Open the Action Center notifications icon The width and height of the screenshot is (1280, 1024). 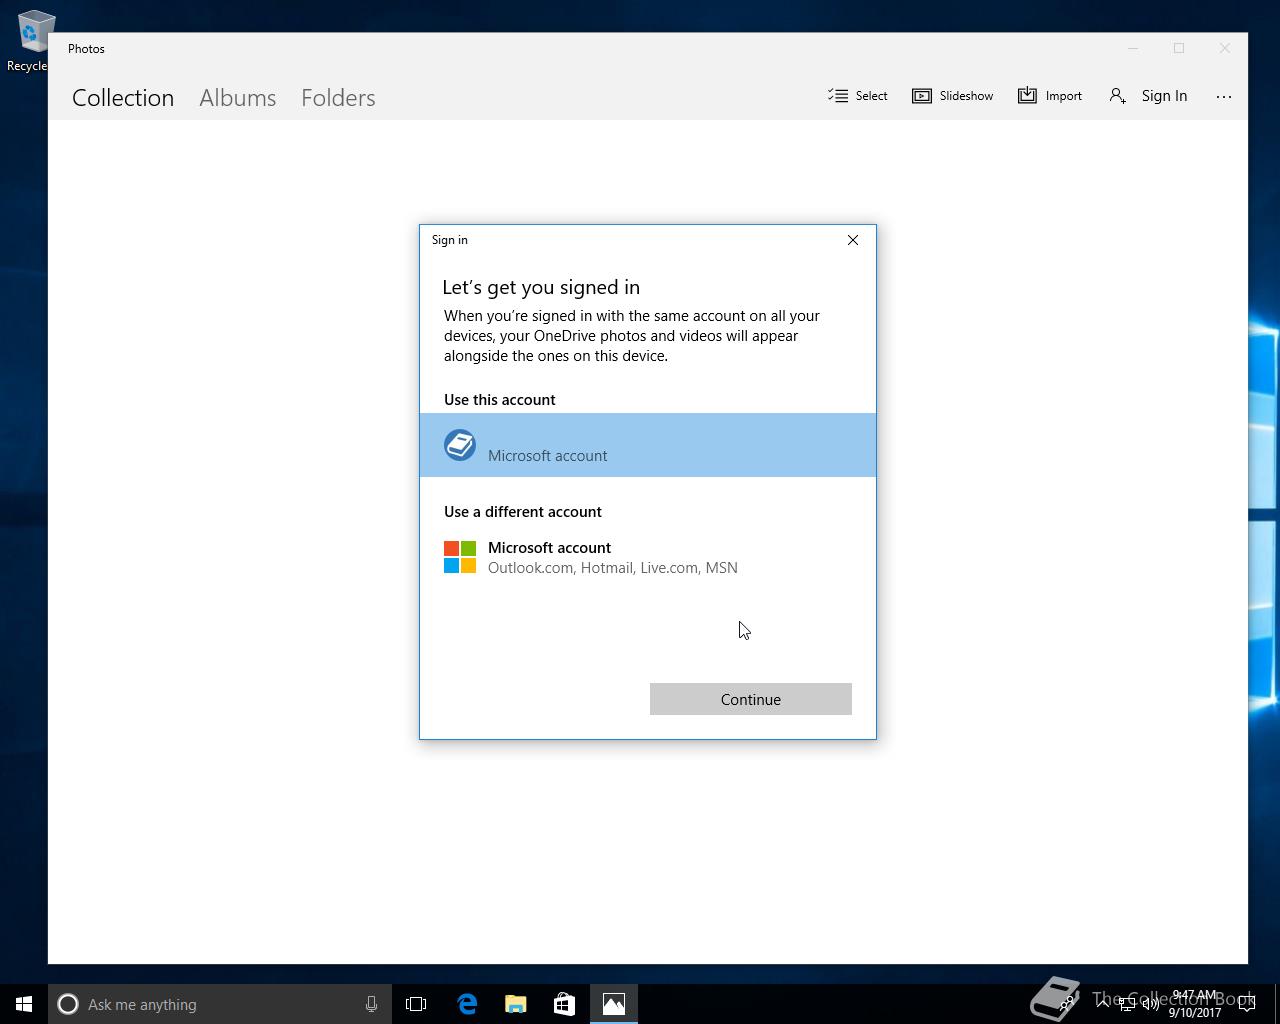1247,1004
